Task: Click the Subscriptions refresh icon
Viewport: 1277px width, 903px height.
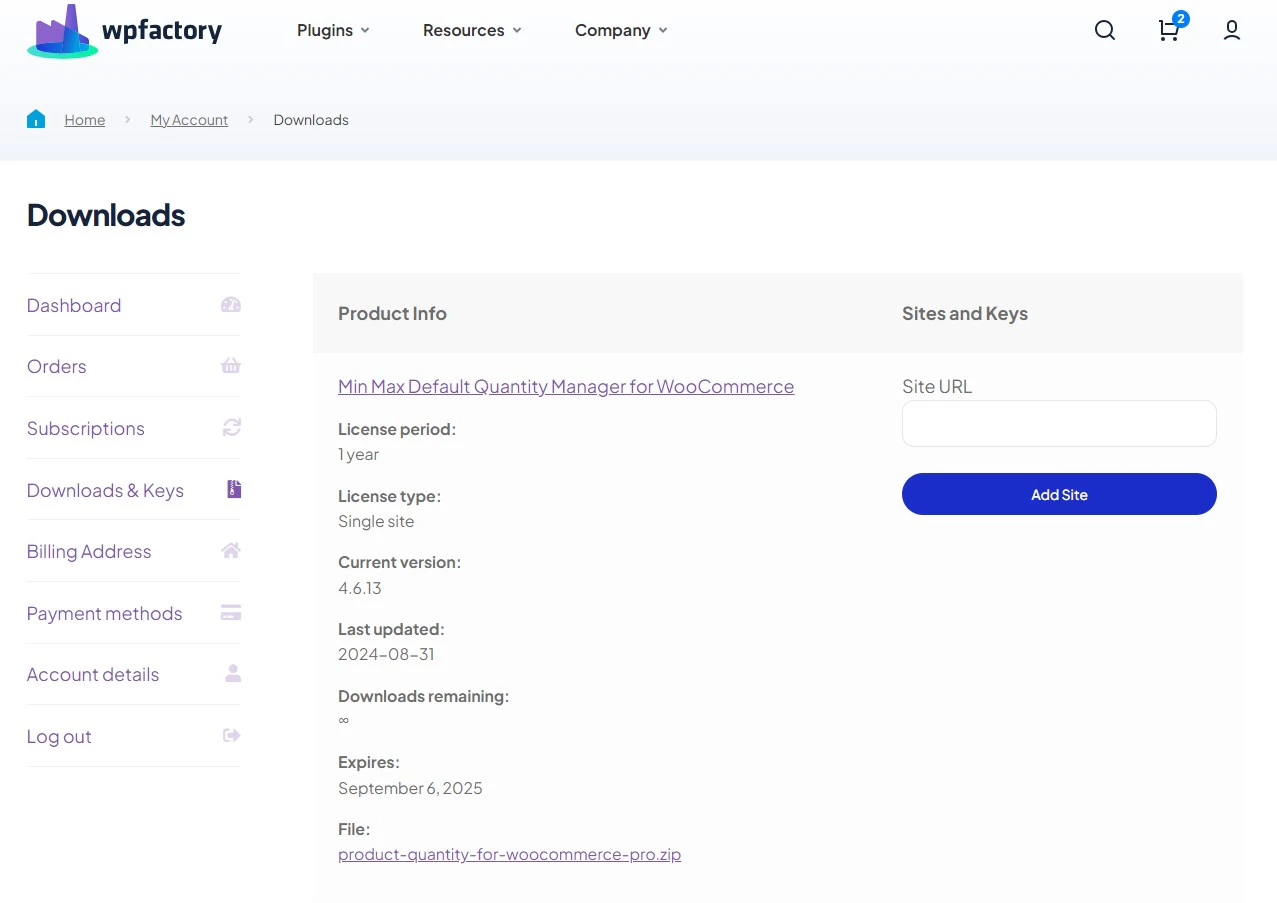Action: [x=231, y=427]
